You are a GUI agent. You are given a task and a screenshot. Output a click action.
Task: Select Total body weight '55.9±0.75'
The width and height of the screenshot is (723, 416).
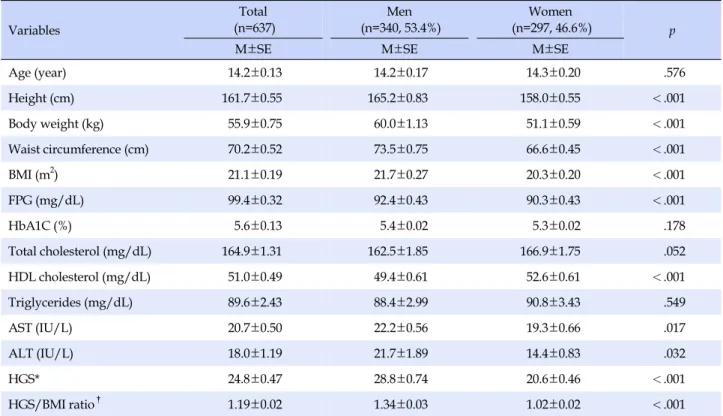pyautogui.click(x=255, y=124)
